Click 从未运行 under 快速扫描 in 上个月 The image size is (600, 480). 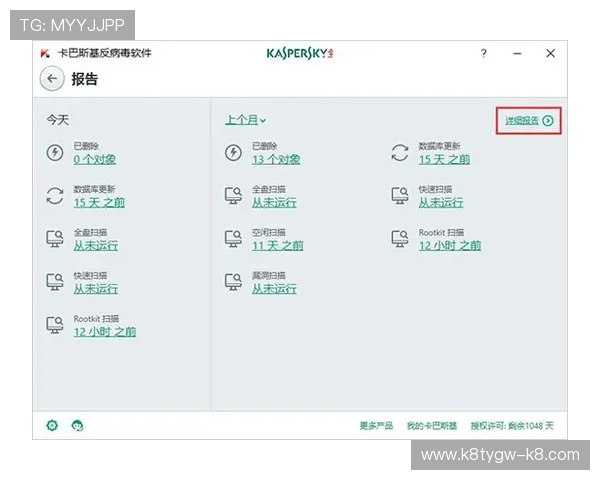tap(441, 202)
